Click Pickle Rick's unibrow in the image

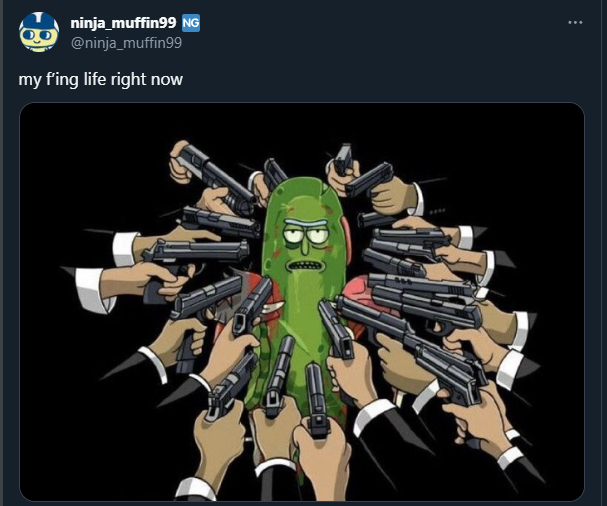306,224
